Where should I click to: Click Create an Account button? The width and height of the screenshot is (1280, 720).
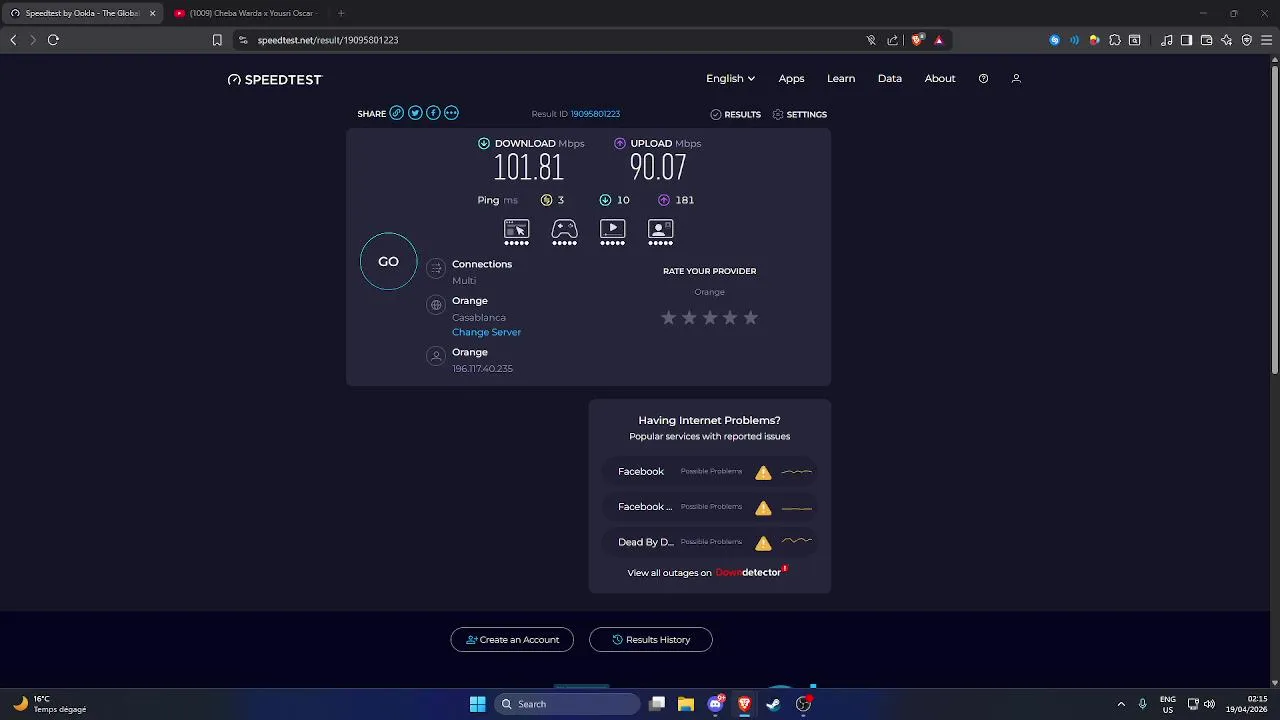(x=512, y=640)
